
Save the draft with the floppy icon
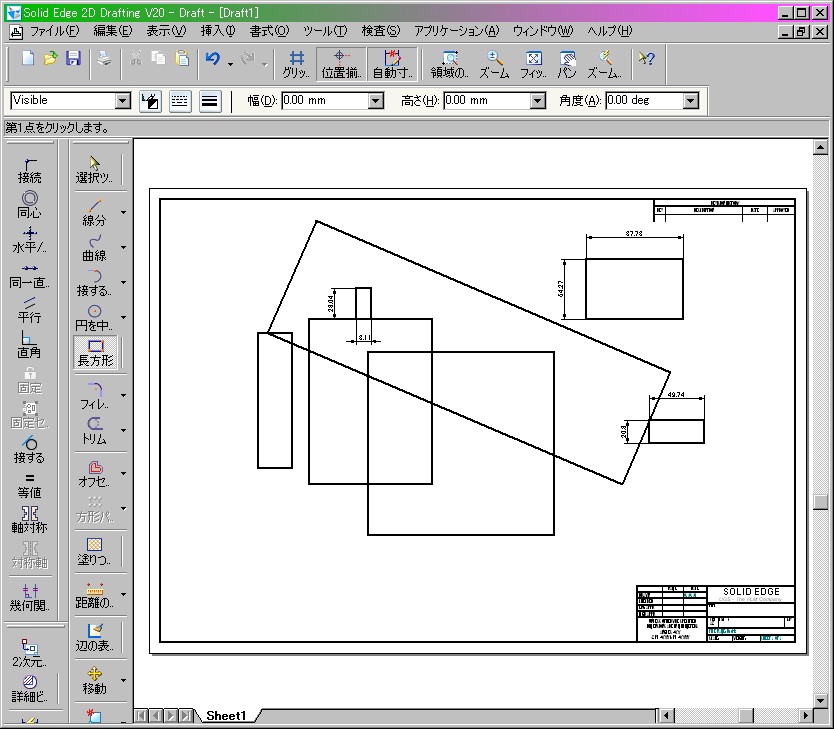[x=73, y=58]
